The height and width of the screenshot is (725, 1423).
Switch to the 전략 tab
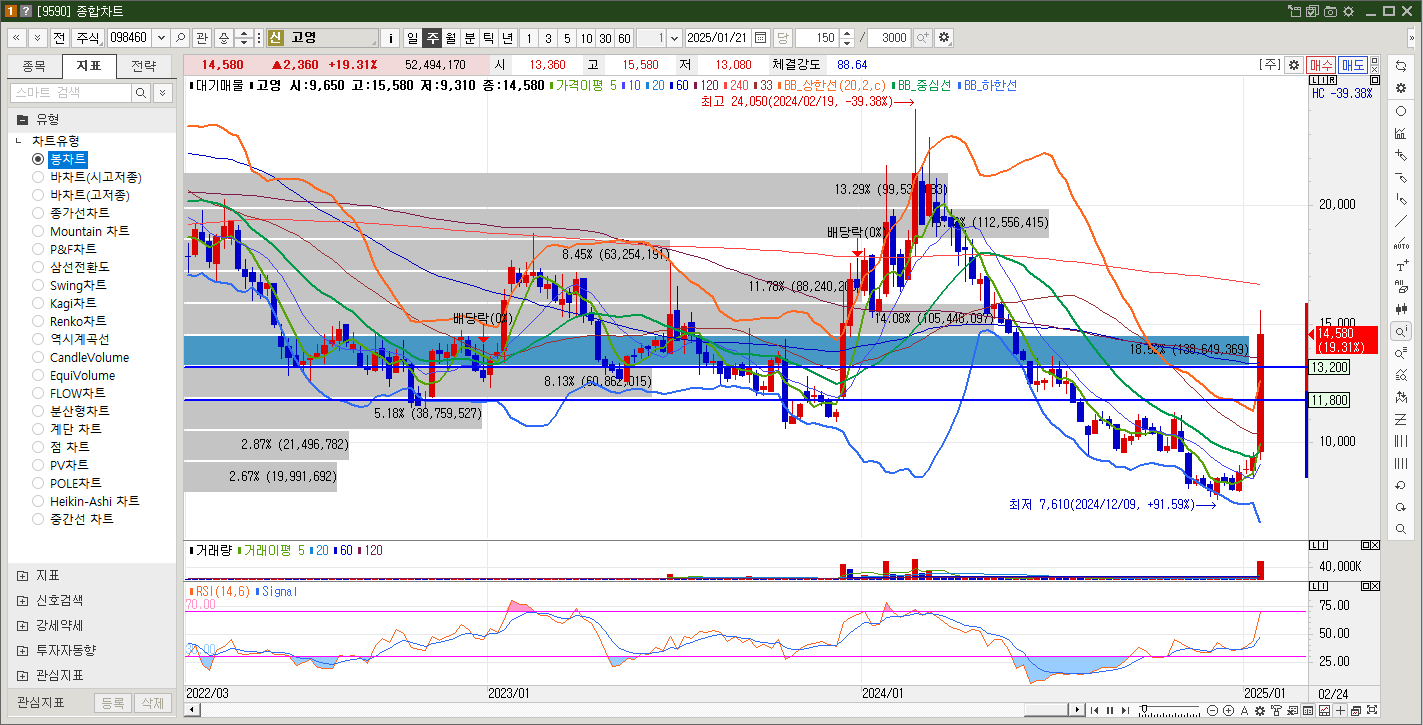click(x=143, y=66)
